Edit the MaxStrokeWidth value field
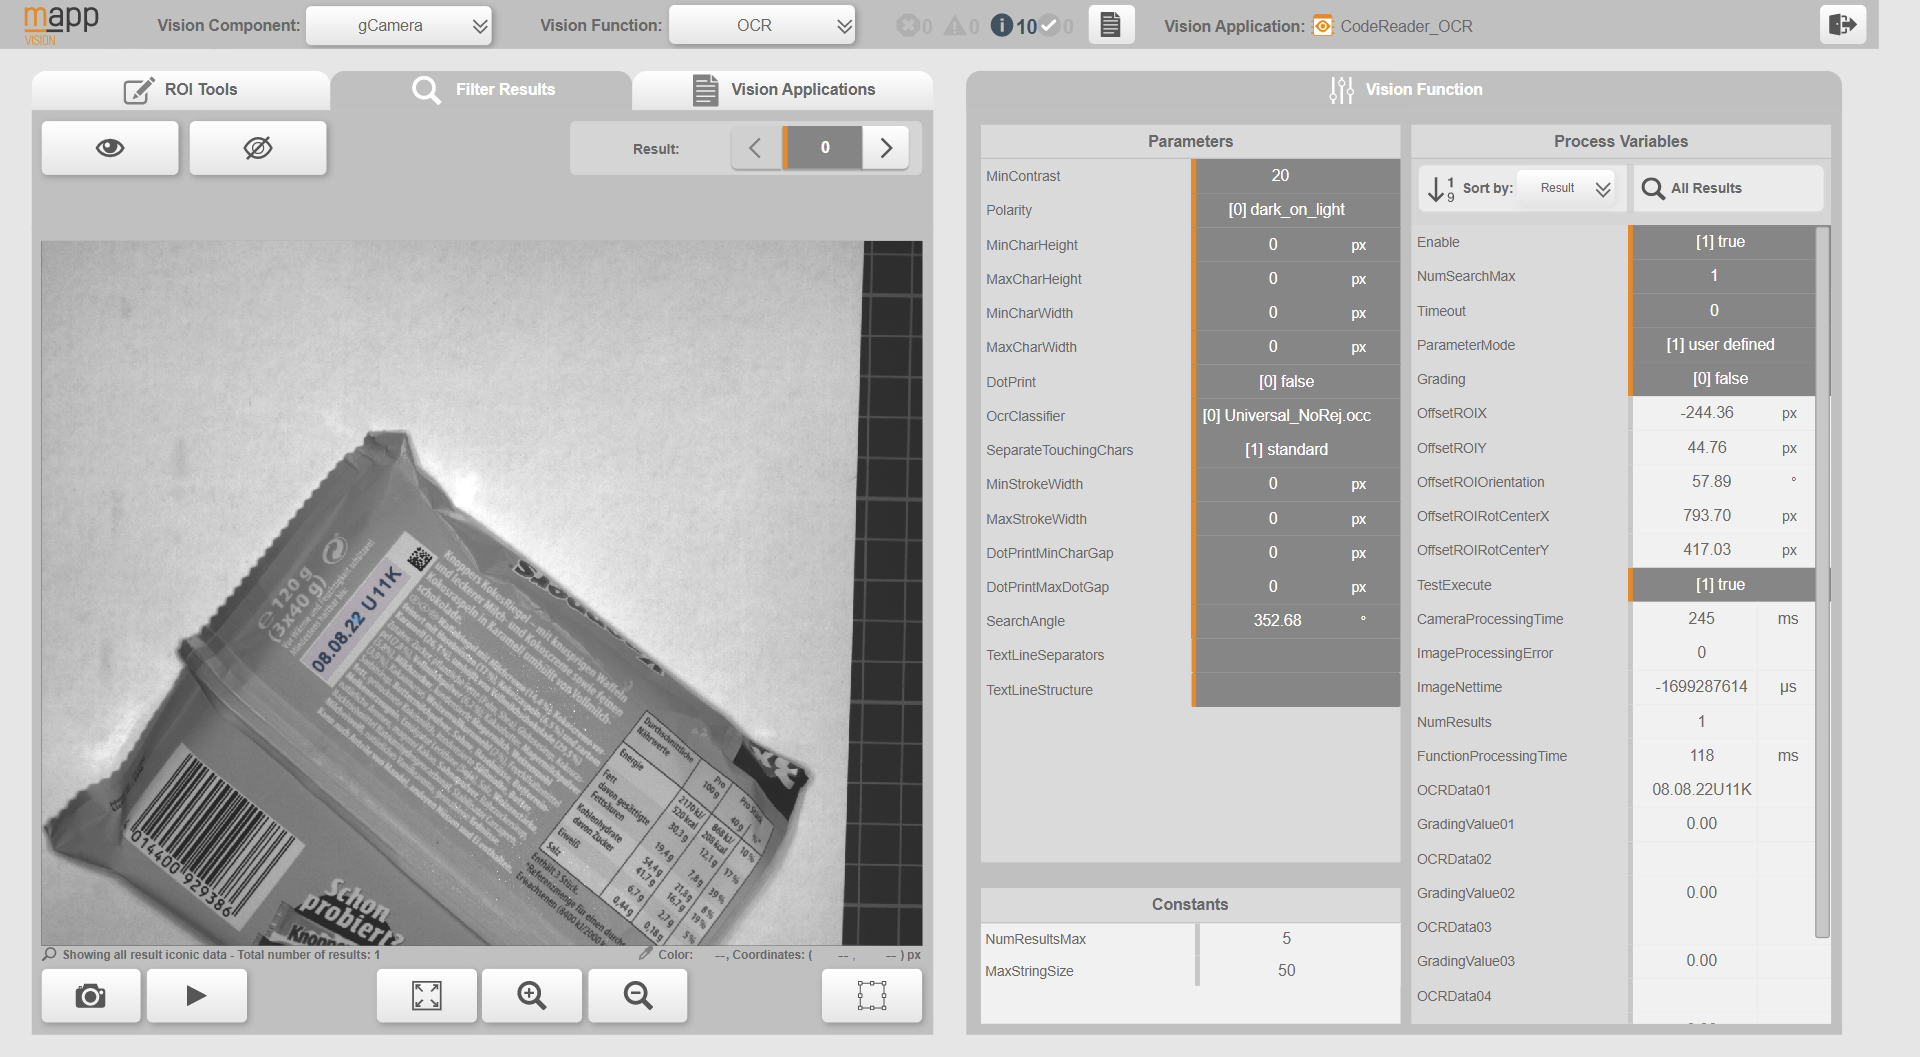This screenshot has height=1057, width=1920. click(1296, 519)
